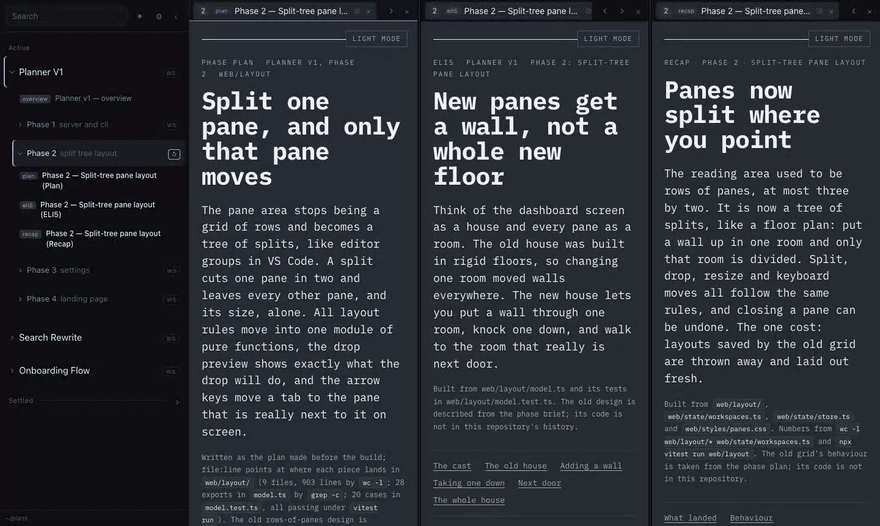Image resolution: width=880 pixels, height=526 pixels.
Task: Toggle light mode in the recap pane
Action: tap(839, 39)
